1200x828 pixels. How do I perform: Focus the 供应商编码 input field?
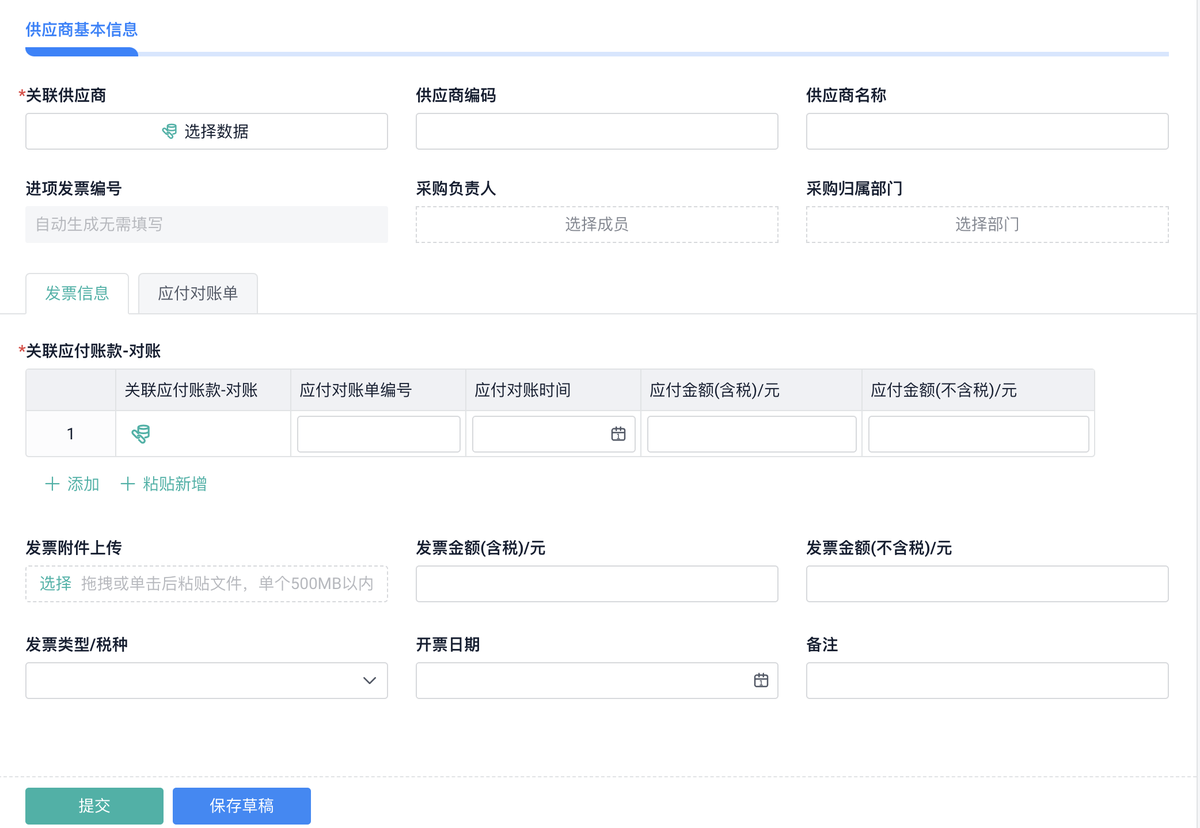(x=597, y=131)
